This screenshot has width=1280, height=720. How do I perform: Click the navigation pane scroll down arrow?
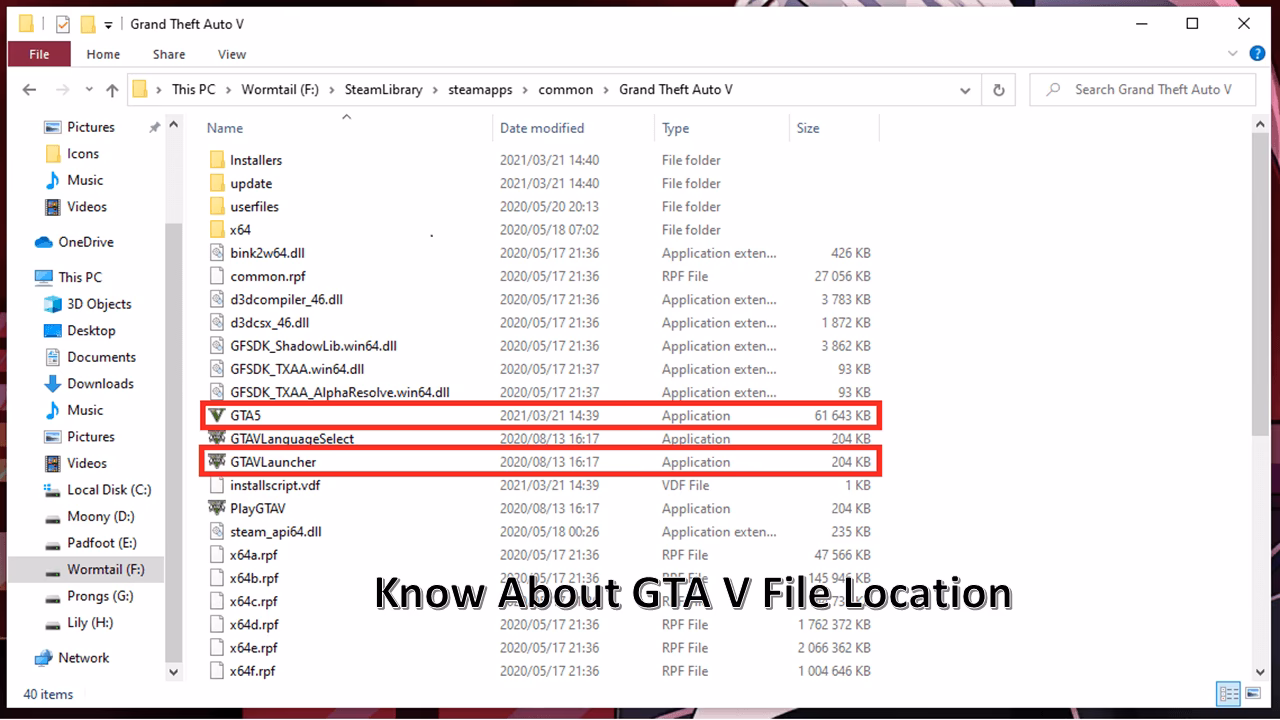pyautogui.click(x=174, y=673)
